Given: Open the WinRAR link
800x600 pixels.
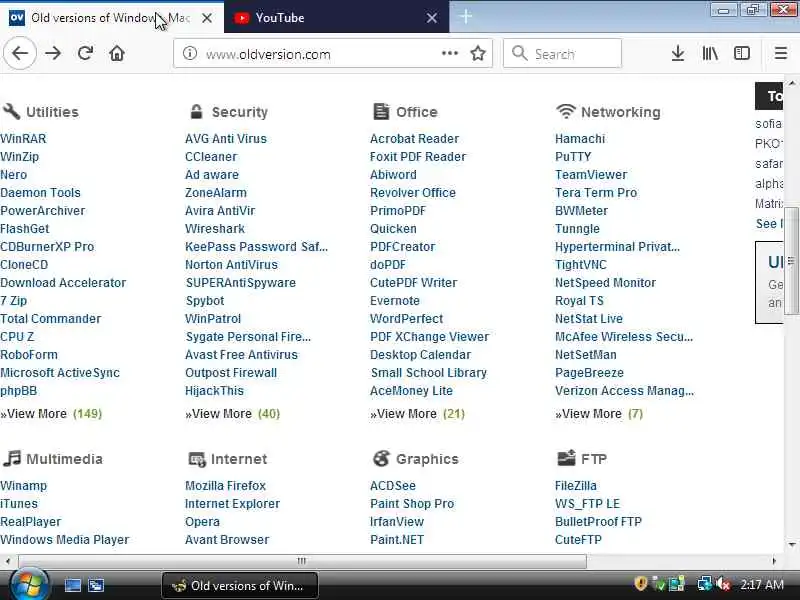Looking at the screenshot, I should [x=23, y=139].
